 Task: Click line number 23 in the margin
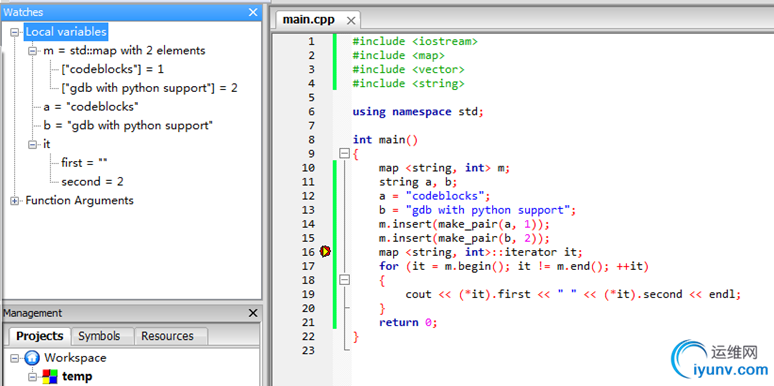pos(308,350)
